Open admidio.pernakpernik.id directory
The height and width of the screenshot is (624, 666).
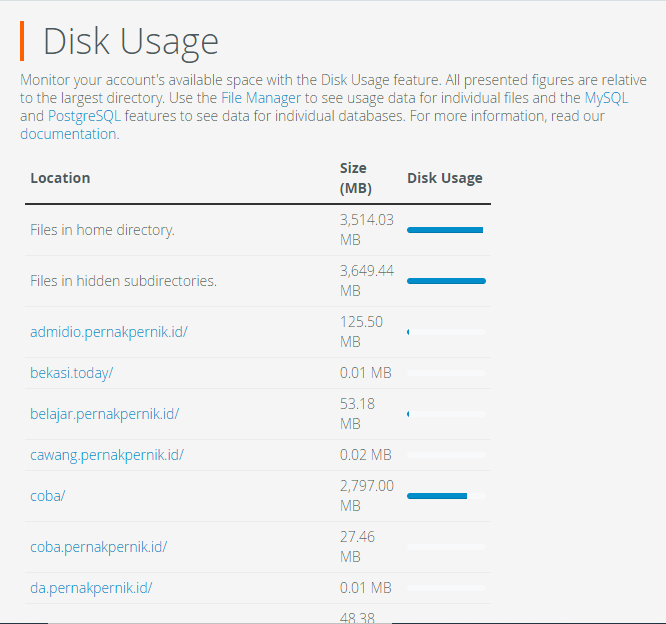pos(109,332)
